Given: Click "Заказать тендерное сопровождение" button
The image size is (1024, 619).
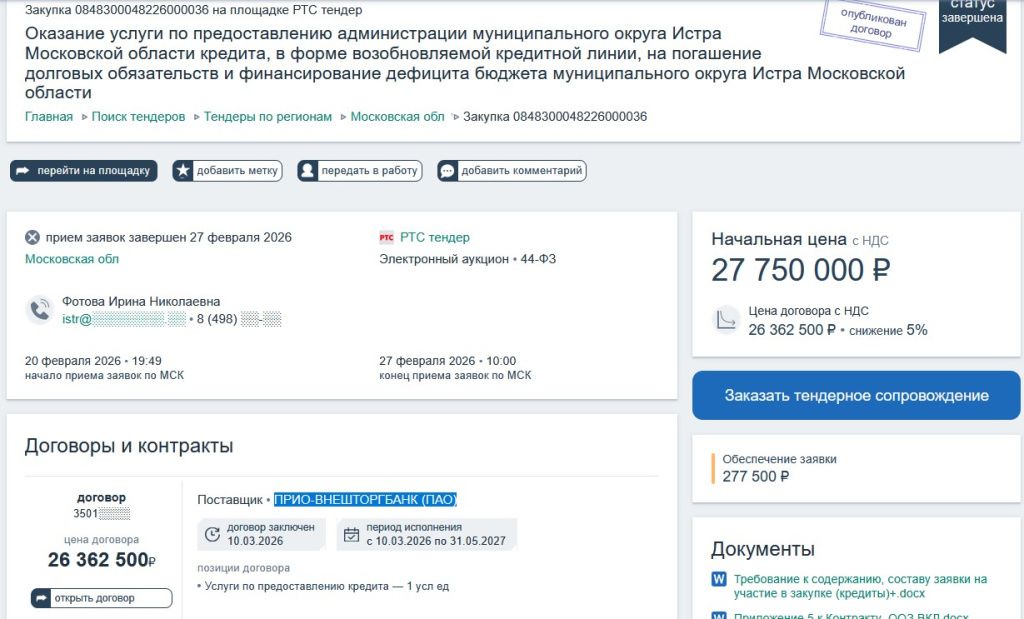Looking at the screenshot, I should tap(855, 395).
